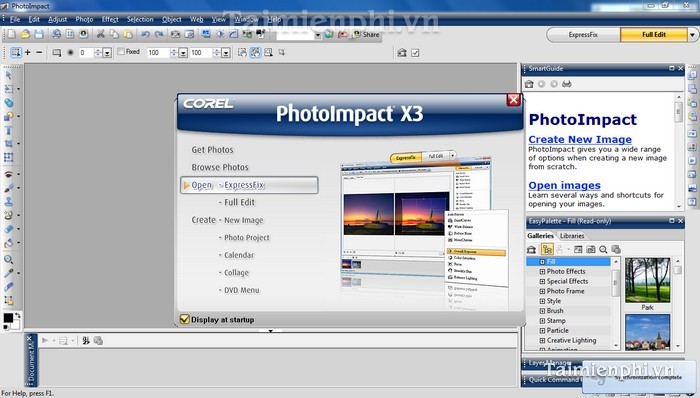Switch to the Libraries tab
This screenshot has height=398, width=700.
click(572, 236)
